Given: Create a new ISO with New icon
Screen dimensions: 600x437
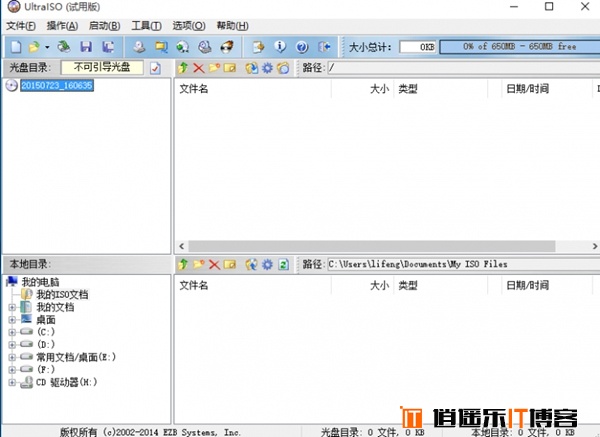Looking at the screenshot, I should (16, 47).
